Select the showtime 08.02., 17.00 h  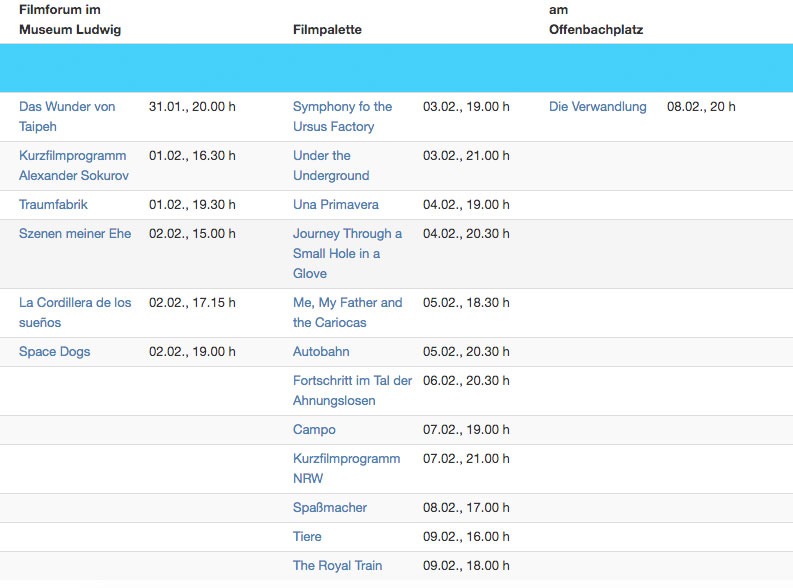(x=466, y=508)
